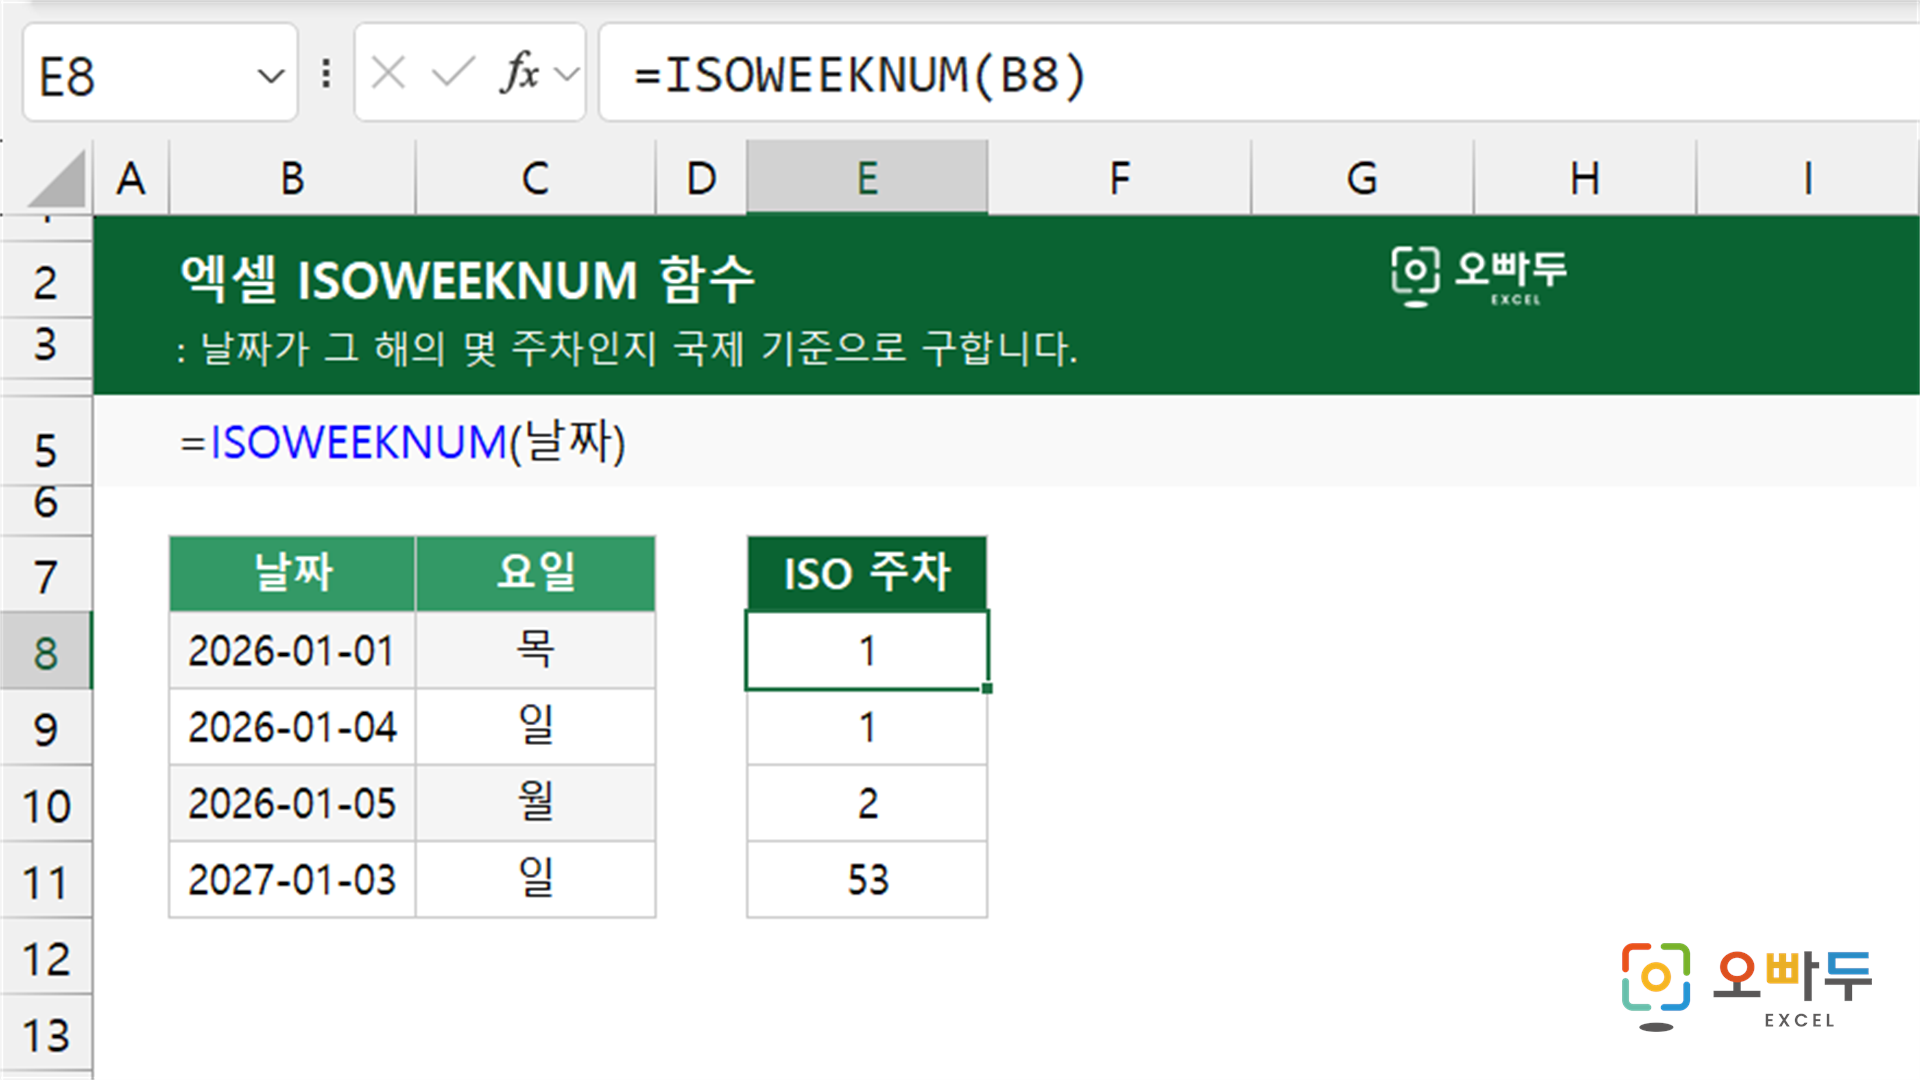Click the Insert Function fx icon

click(519, 73)
